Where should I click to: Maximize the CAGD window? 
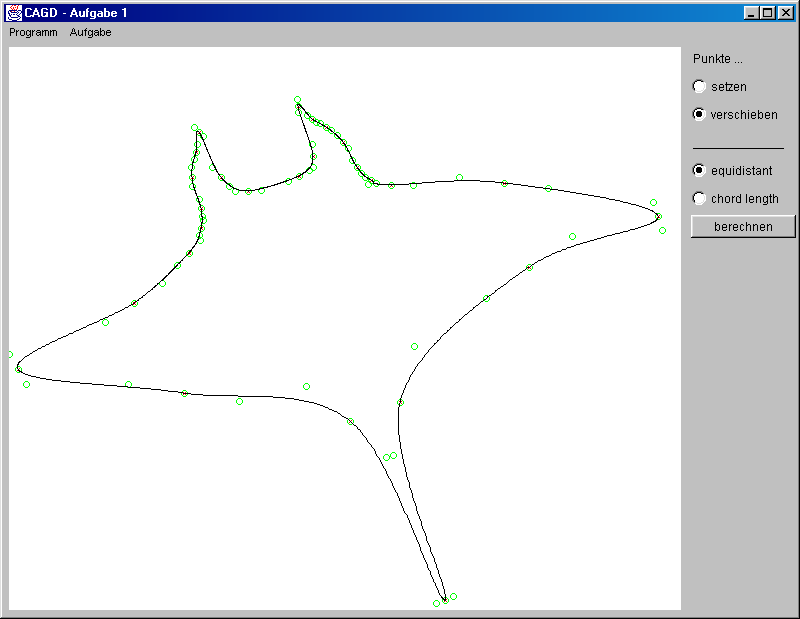(767, 13)
